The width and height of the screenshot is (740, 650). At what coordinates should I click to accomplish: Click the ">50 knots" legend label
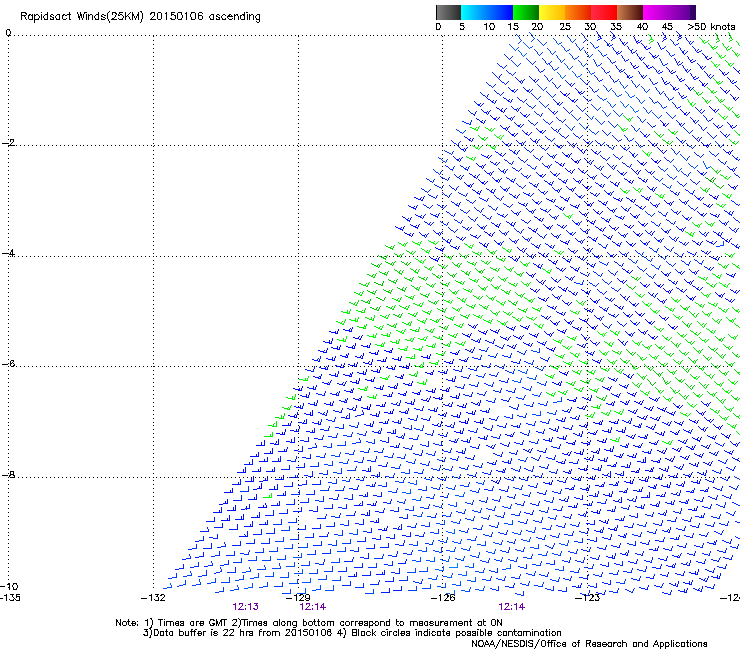(711, 27)
